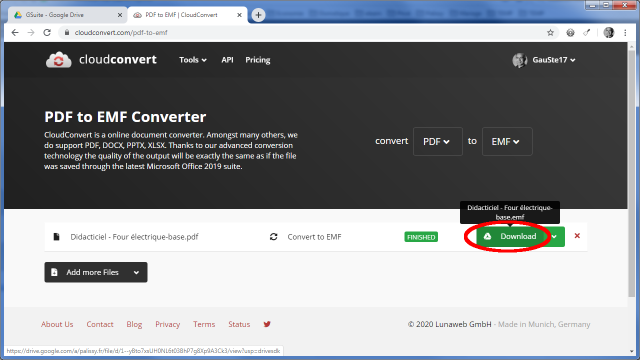Open the Privacy footer link
The height and width of the screenshot is (360, 640).
click(167, 324)
